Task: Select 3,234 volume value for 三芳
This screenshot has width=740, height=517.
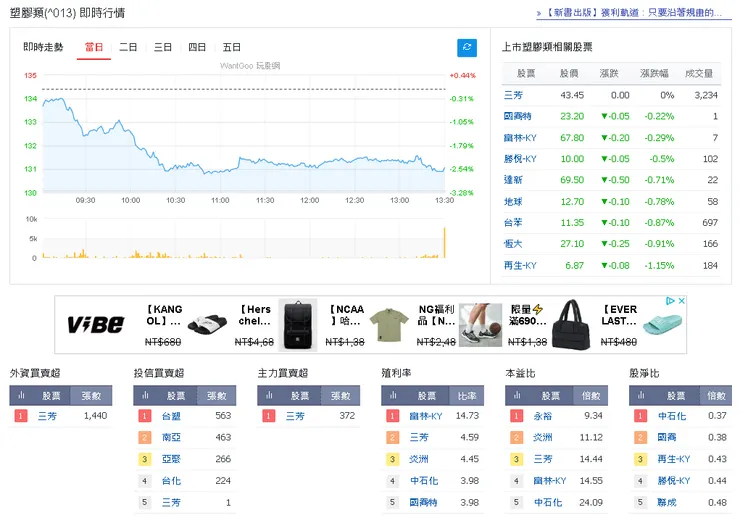Action: tap(706, 95)
